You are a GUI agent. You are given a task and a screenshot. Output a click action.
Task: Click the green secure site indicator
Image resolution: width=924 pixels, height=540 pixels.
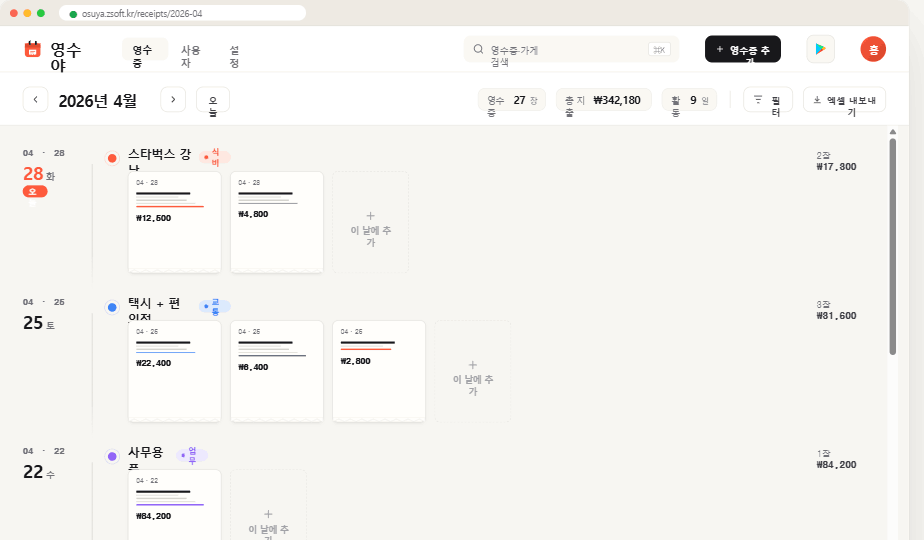(x=73, y=14)
